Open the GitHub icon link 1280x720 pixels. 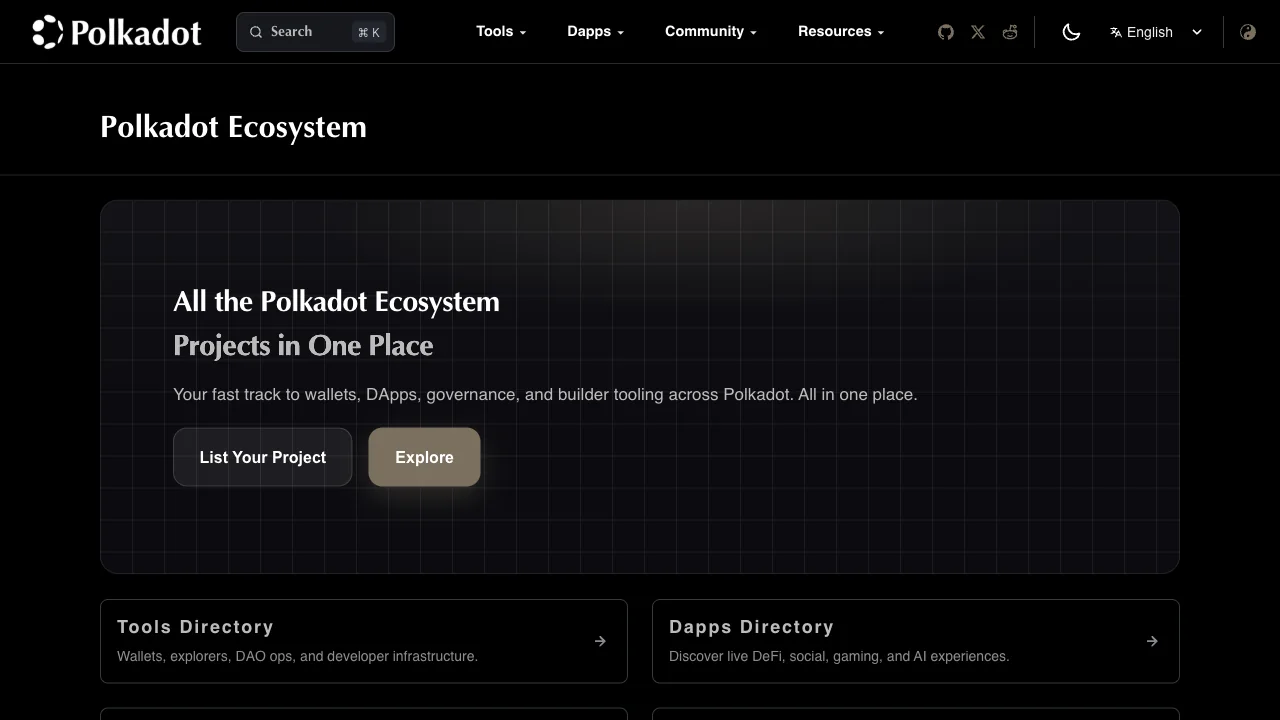[x=946, y=32]
